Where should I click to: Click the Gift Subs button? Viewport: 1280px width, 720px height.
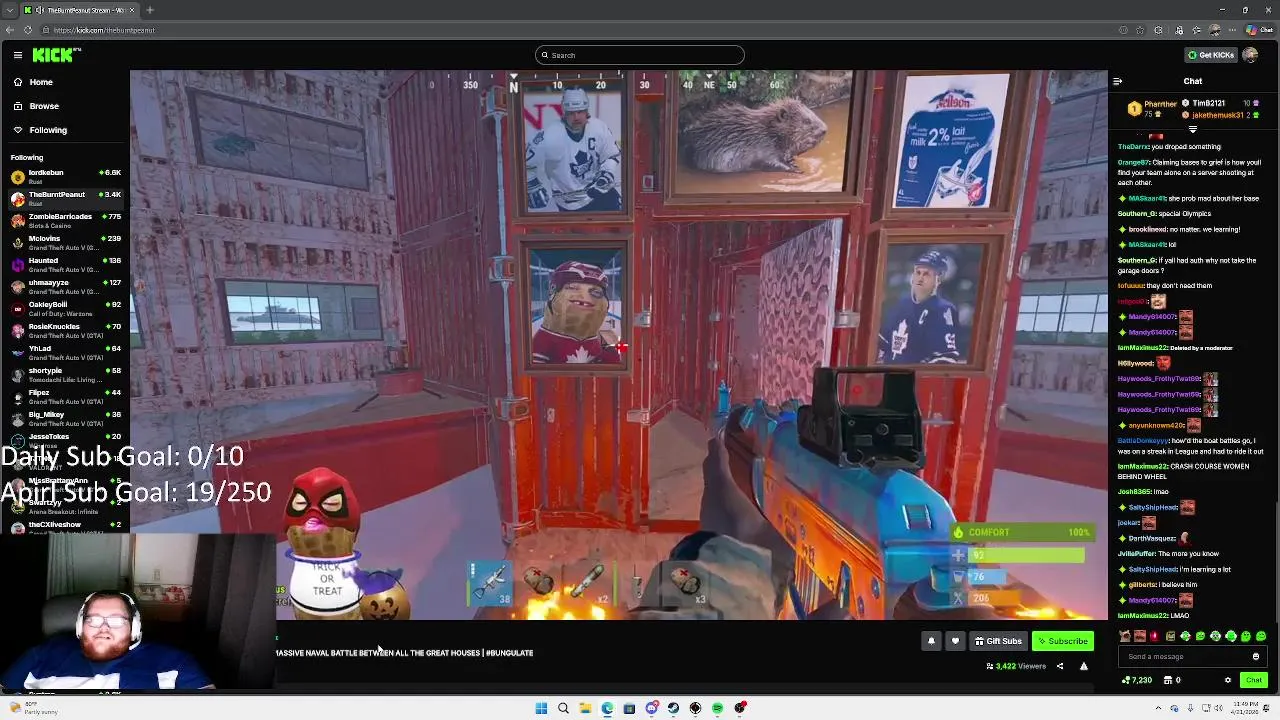coord(998,641)
